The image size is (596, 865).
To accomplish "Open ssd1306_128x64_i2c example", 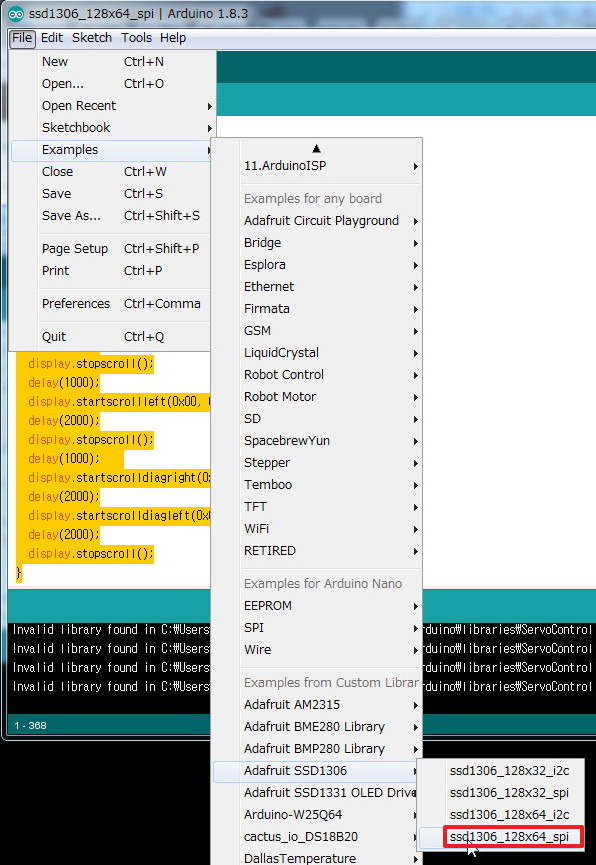I will [x=501, y=815].
